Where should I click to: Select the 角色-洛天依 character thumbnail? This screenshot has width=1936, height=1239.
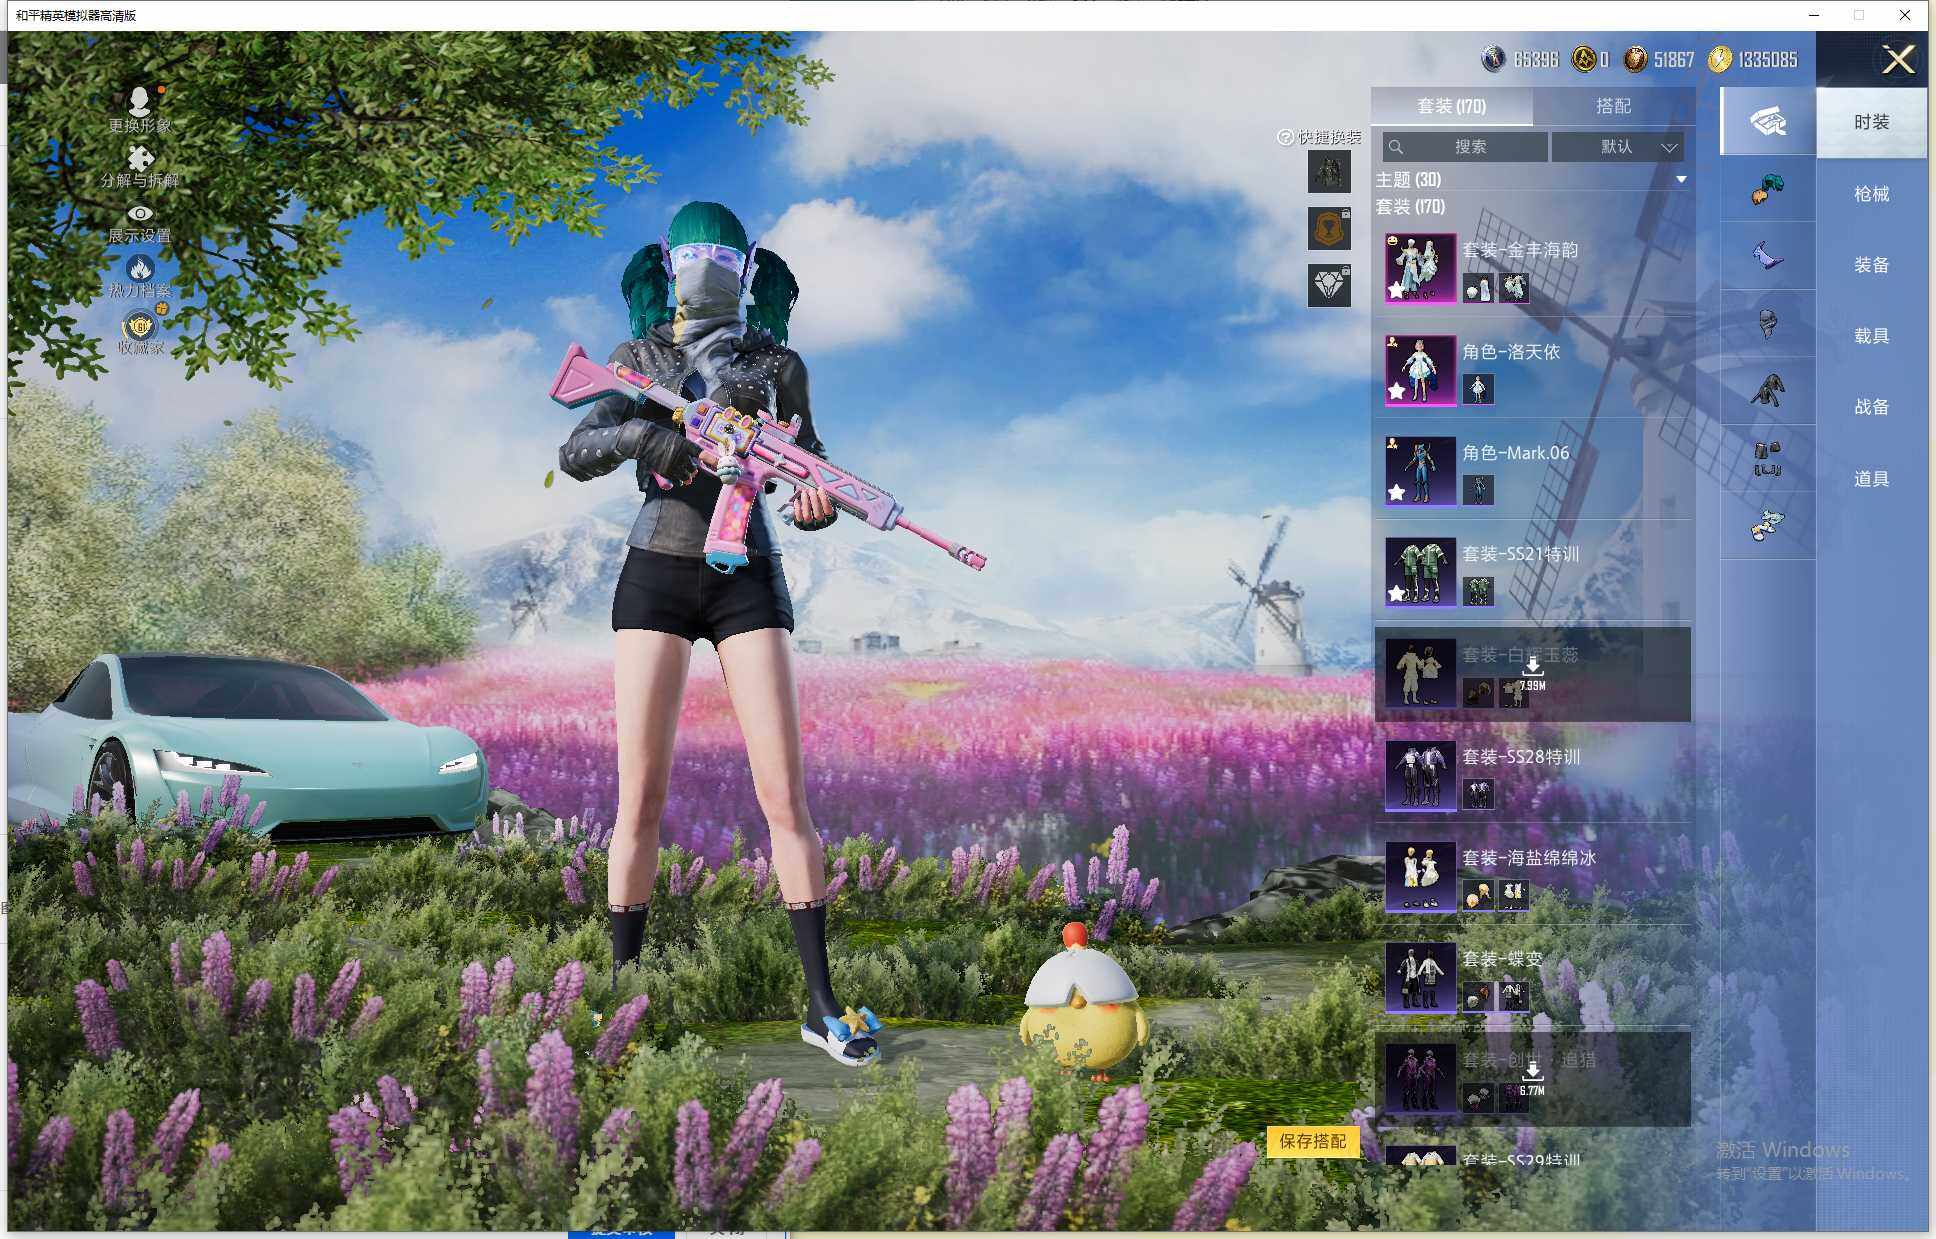[1419, 369]
